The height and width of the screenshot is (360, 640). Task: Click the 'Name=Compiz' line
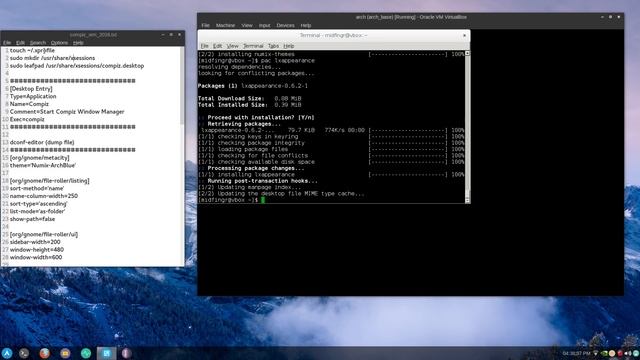pyautogui.click(x=29, y=104)
